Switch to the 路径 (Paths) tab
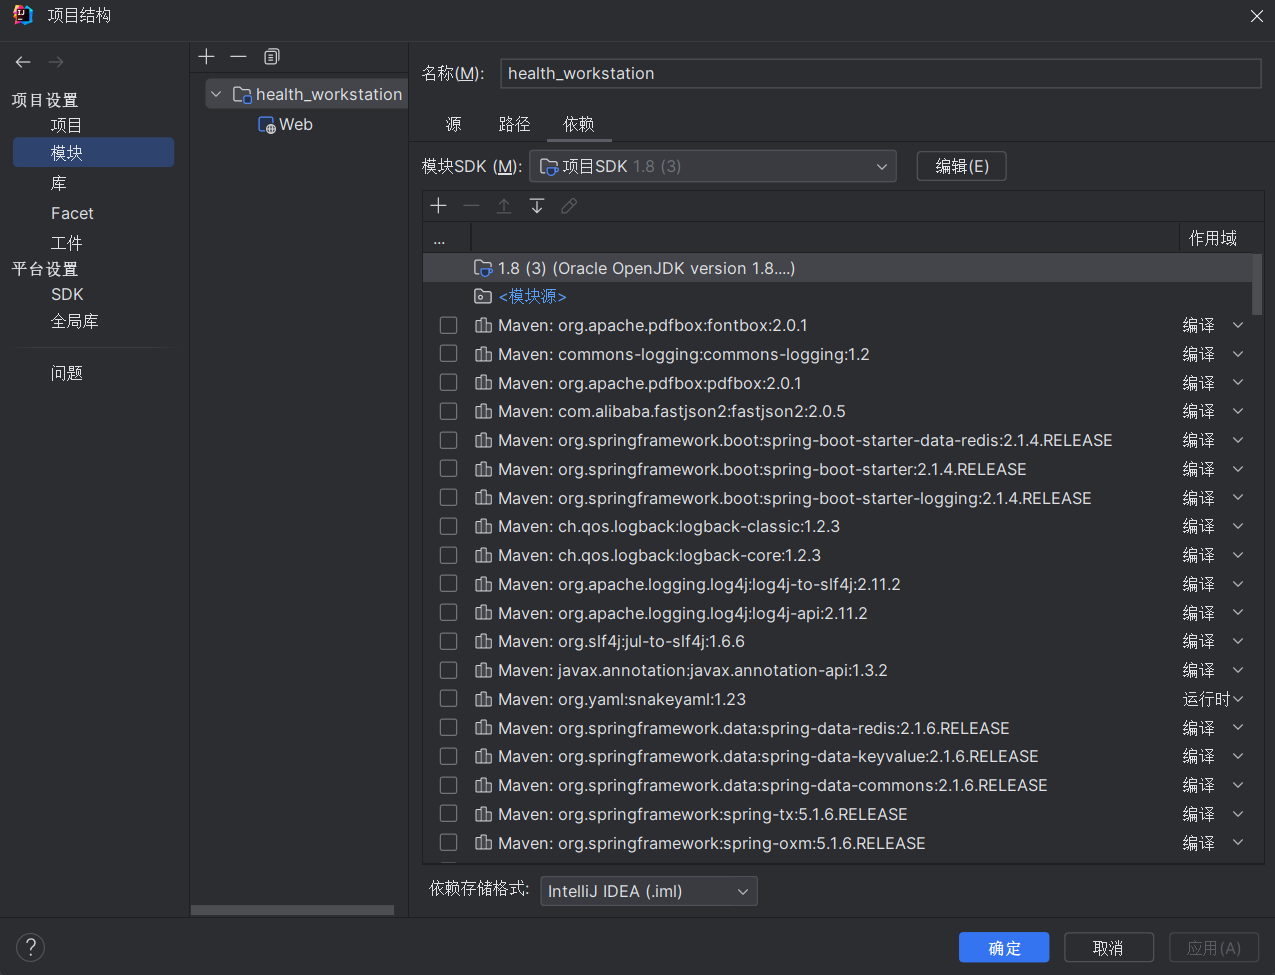The image size is (1275, 975). (514, 124)
